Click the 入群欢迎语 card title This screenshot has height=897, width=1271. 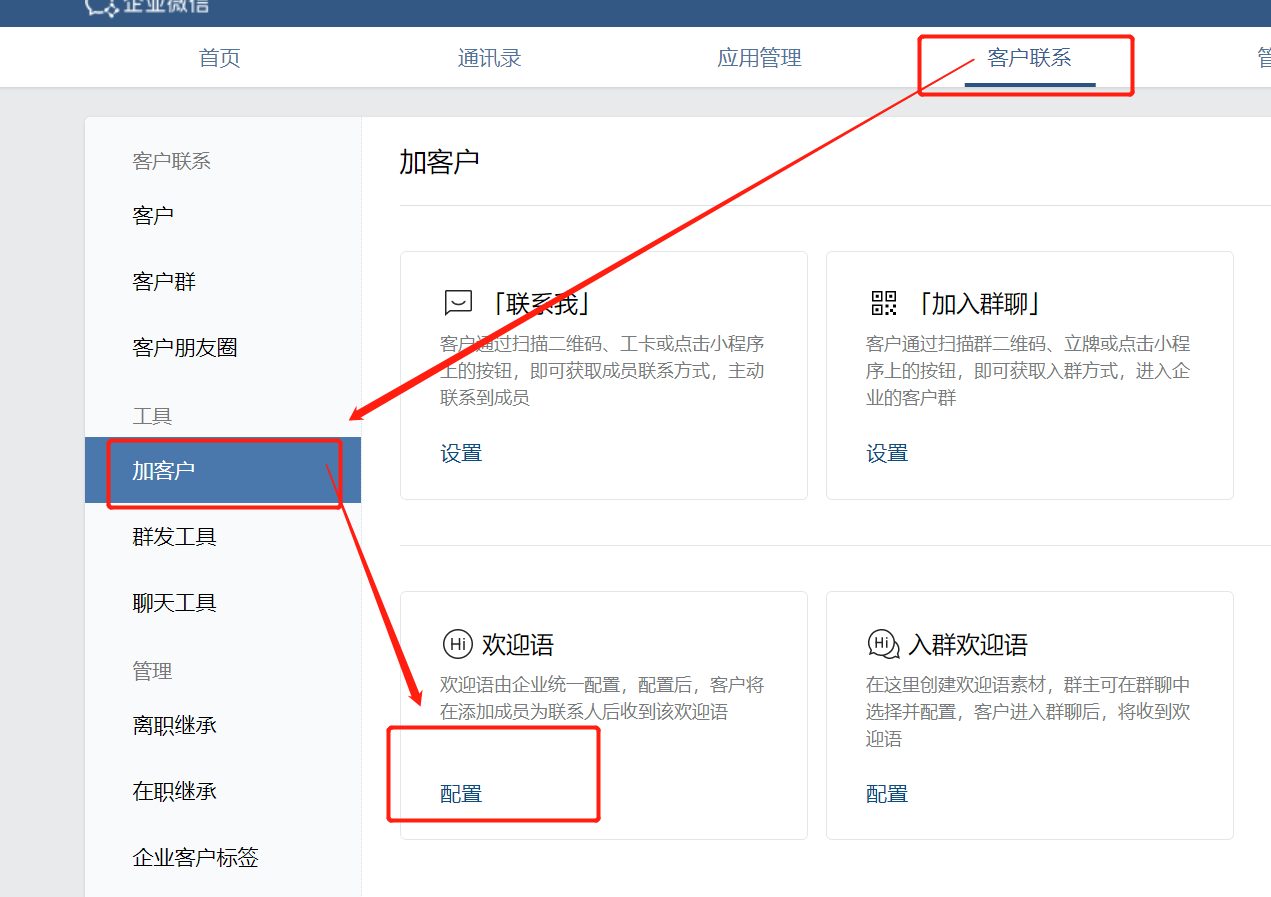coord(968,645)
